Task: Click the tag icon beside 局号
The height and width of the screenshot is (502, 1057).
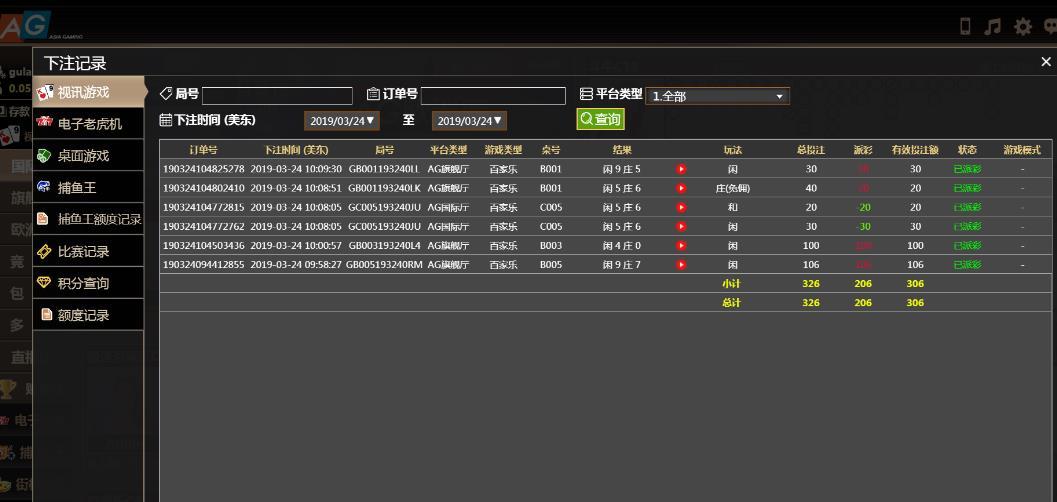Action: (x=166, y=94)
